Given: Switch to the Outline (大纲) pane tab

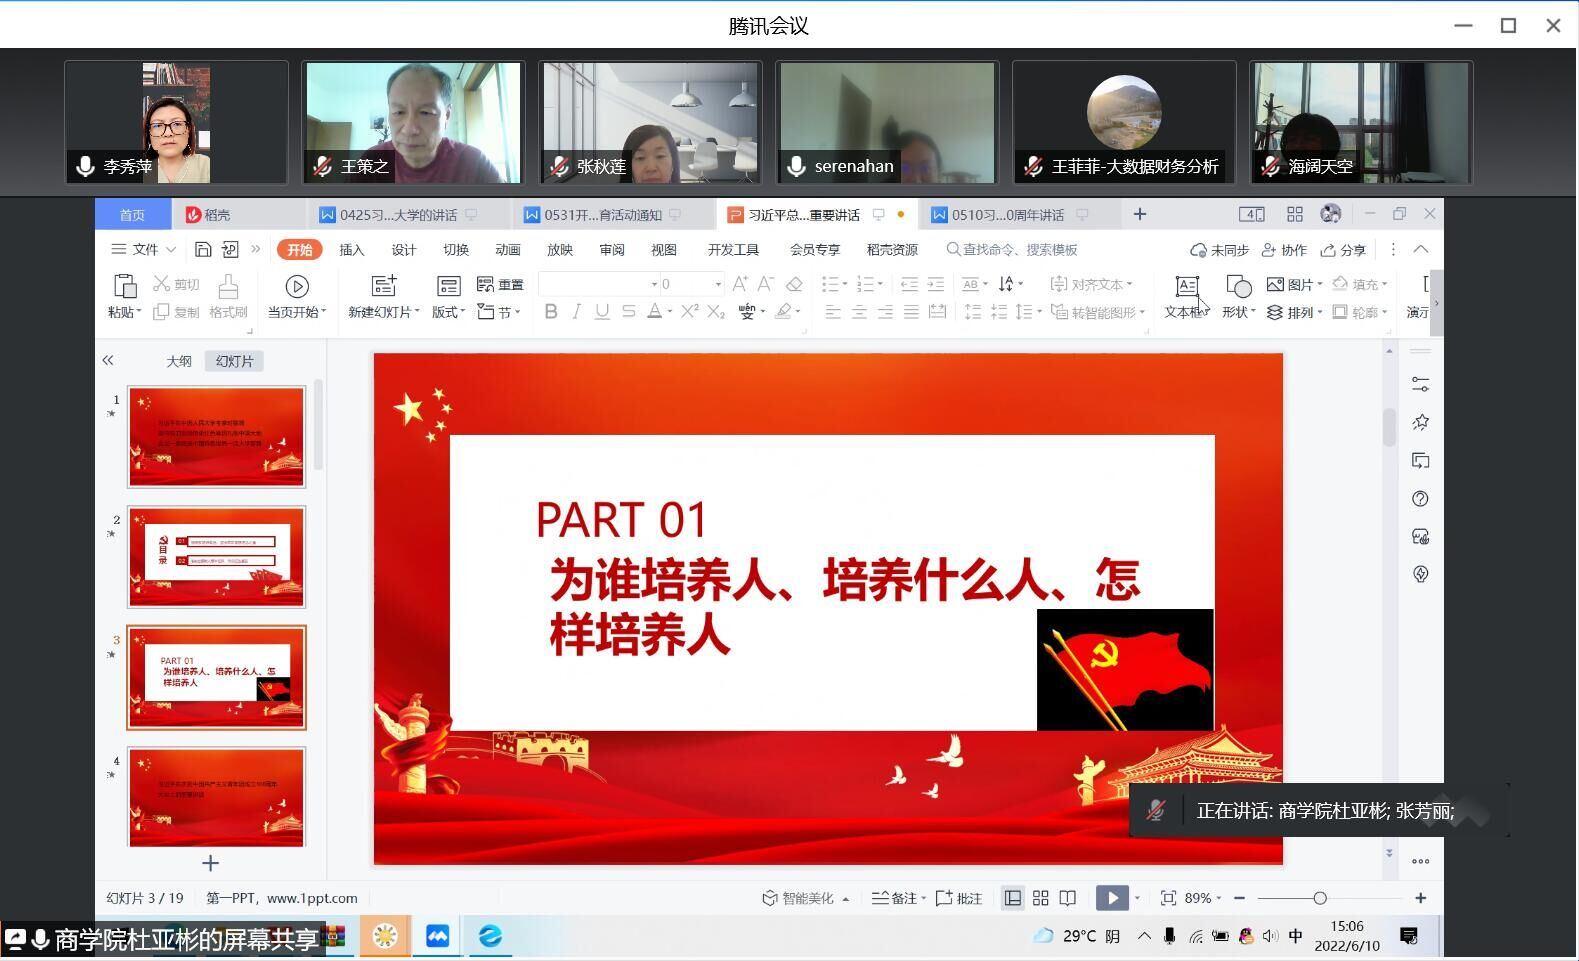Looking at the screenshot, I should coord(179,361).
